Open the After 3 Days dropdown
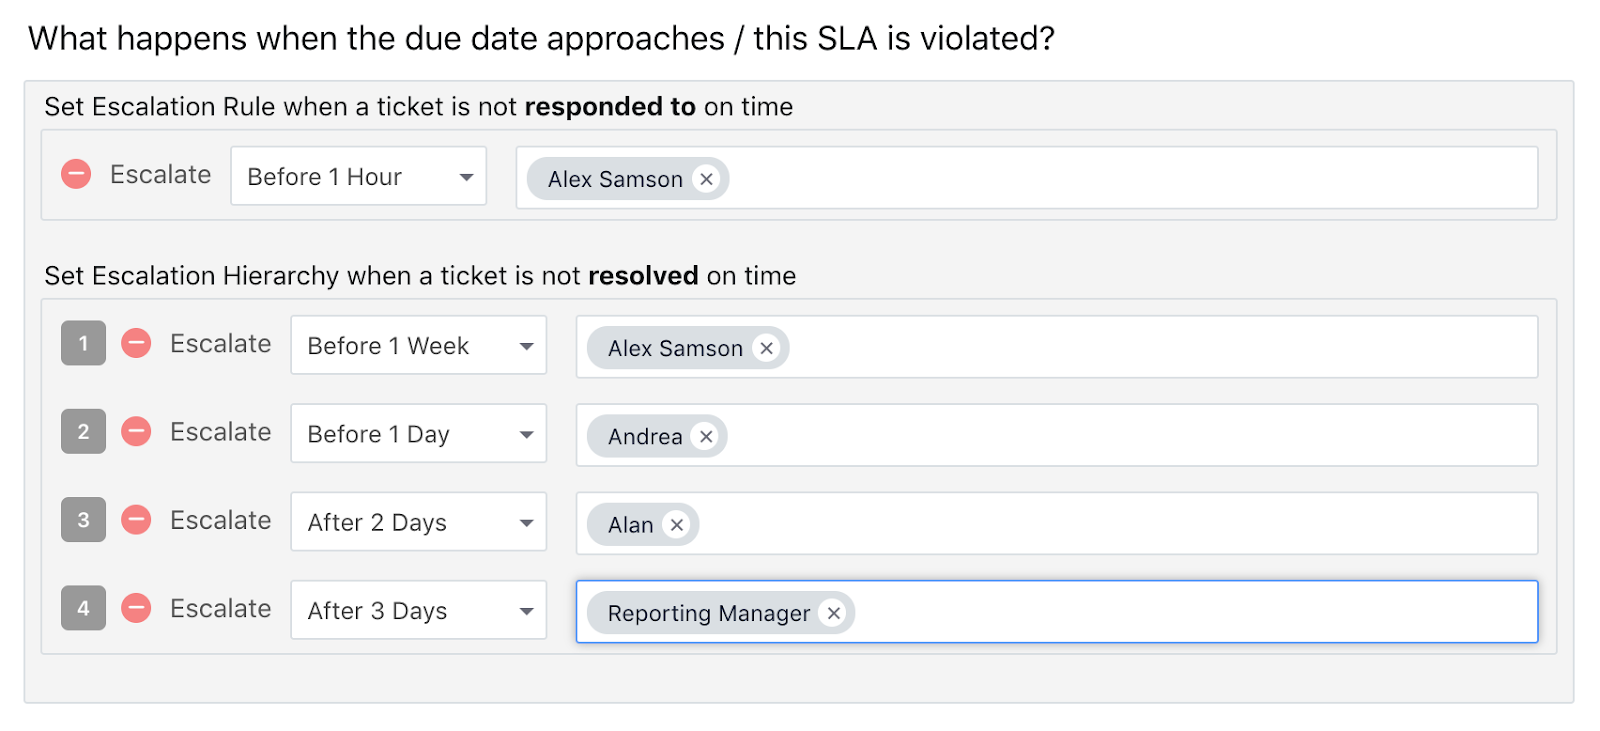 [x=418, y=610]
